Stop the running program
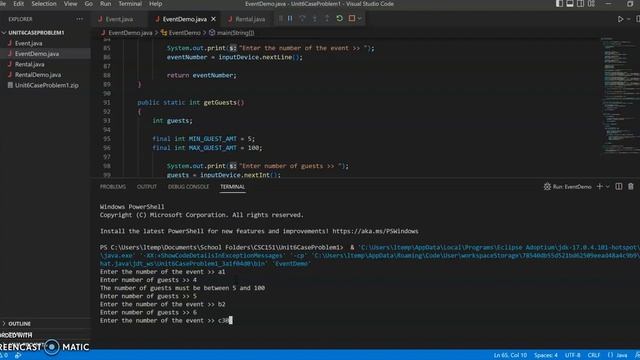 [351, 18]
